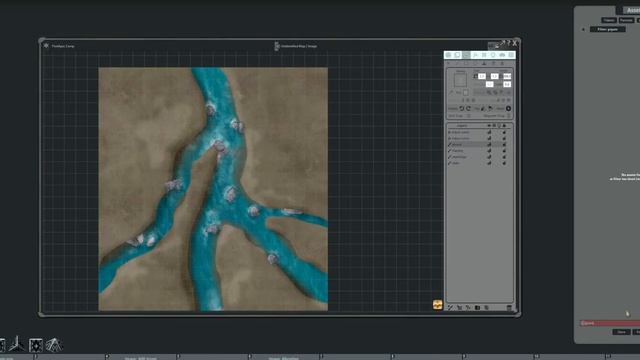Click the map icon beside the centered window title

277,46
